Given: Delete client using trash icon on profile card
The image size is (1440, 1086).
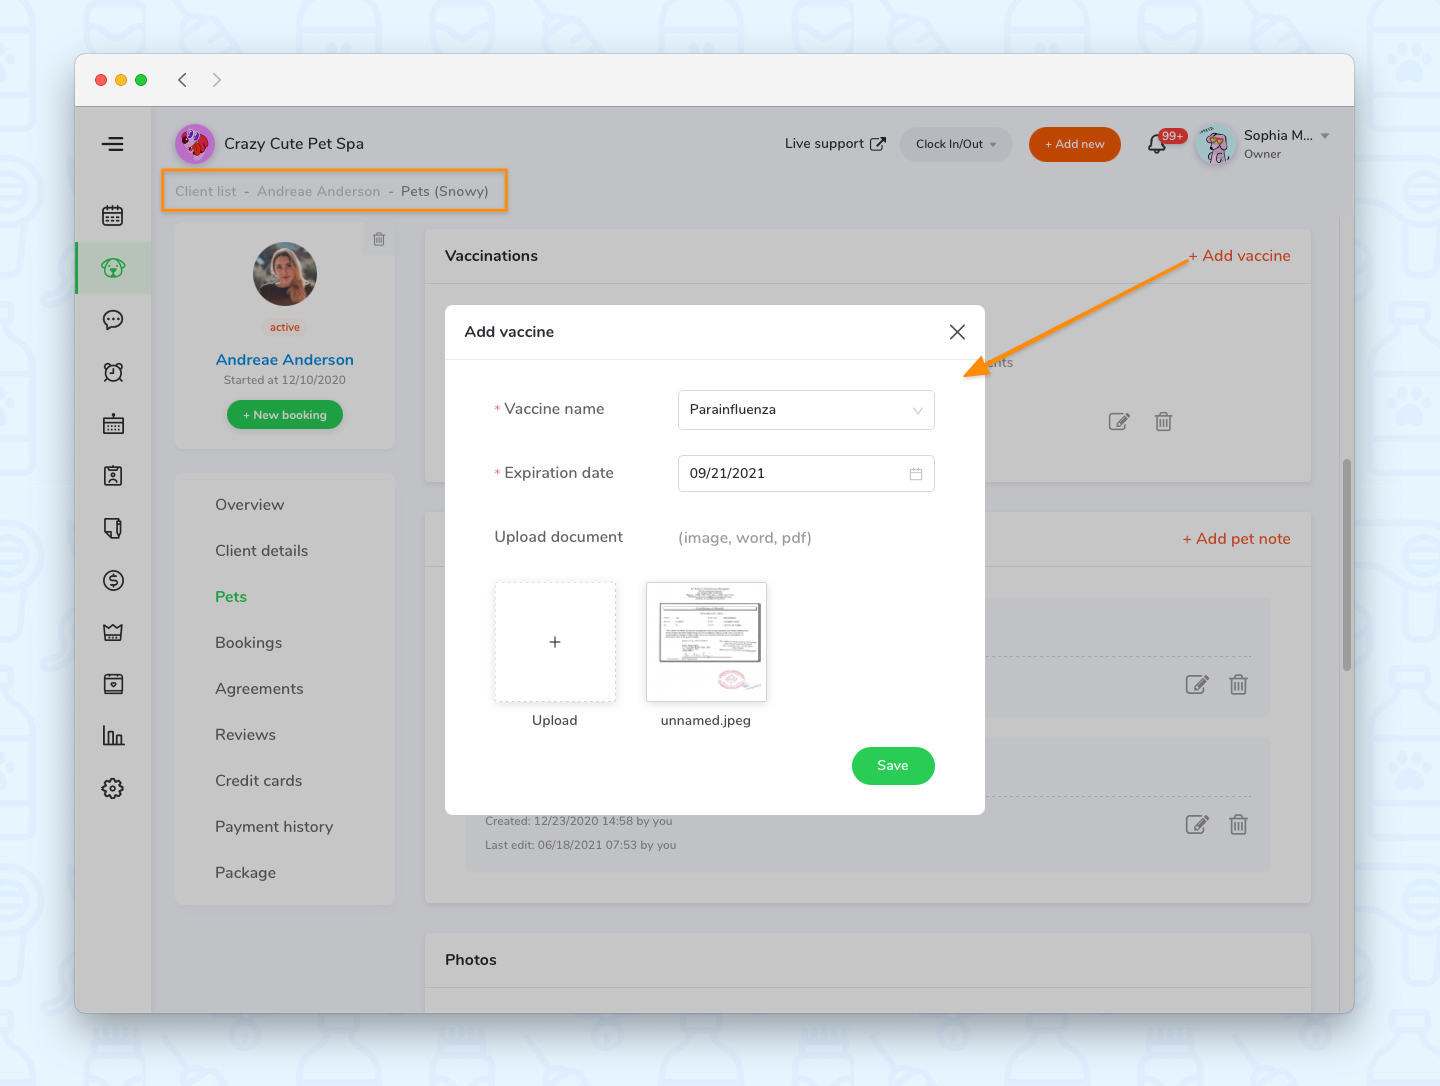Looking at the screenshot, I should tap(379, 239).
